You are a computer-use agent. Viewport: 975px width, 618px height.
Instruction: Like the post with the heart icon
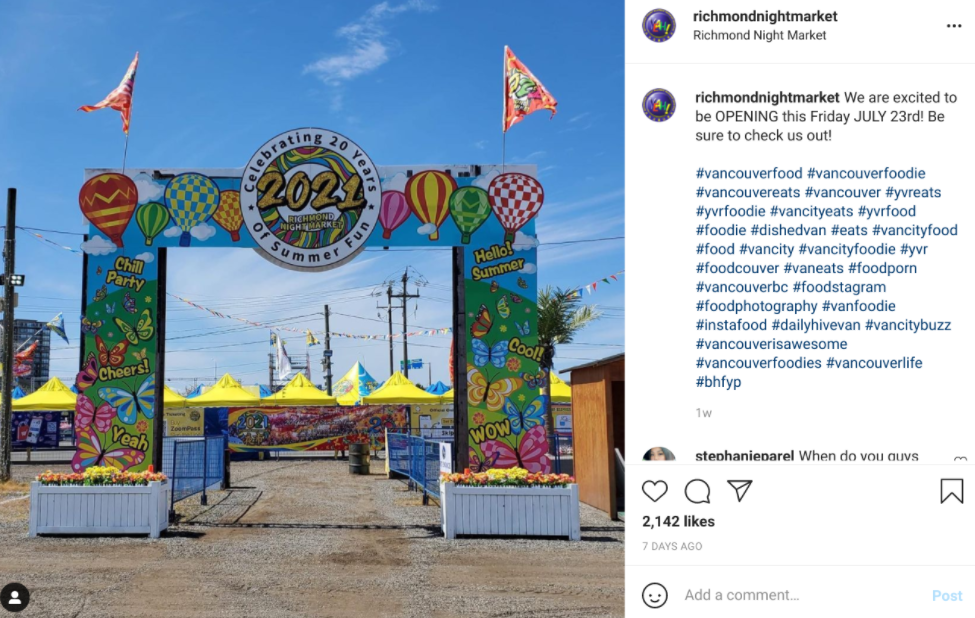655,491
